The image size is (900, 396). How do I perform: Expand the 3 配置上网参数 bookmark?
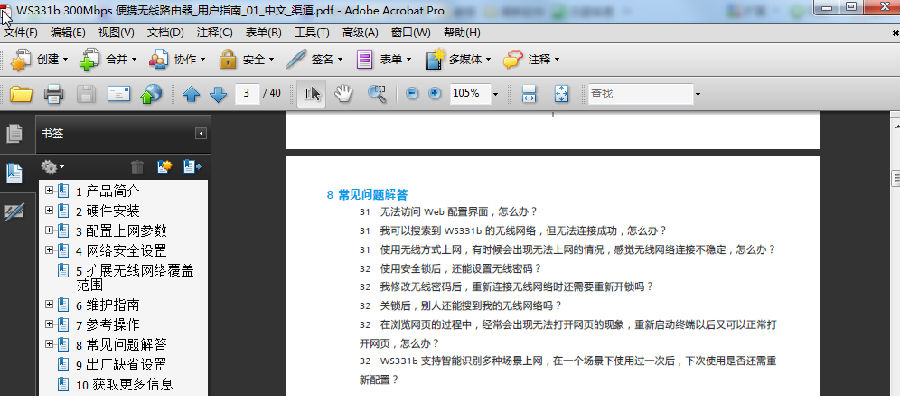click(49, 230)
